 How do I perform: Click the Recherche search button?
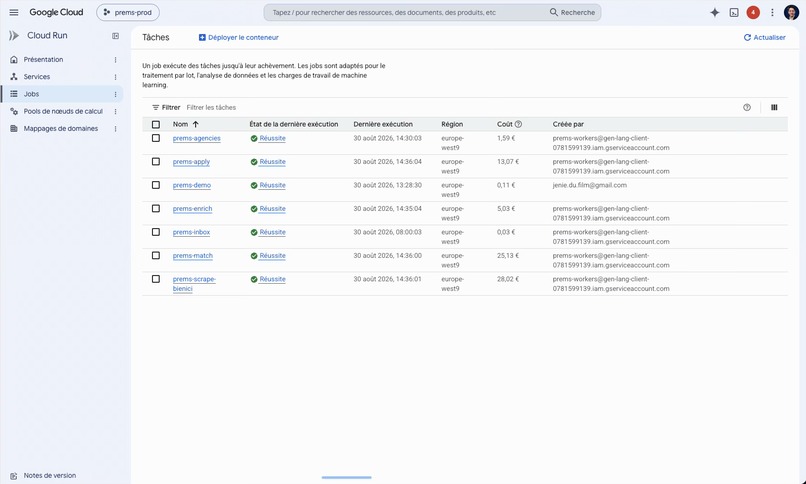tap(573, 12)
